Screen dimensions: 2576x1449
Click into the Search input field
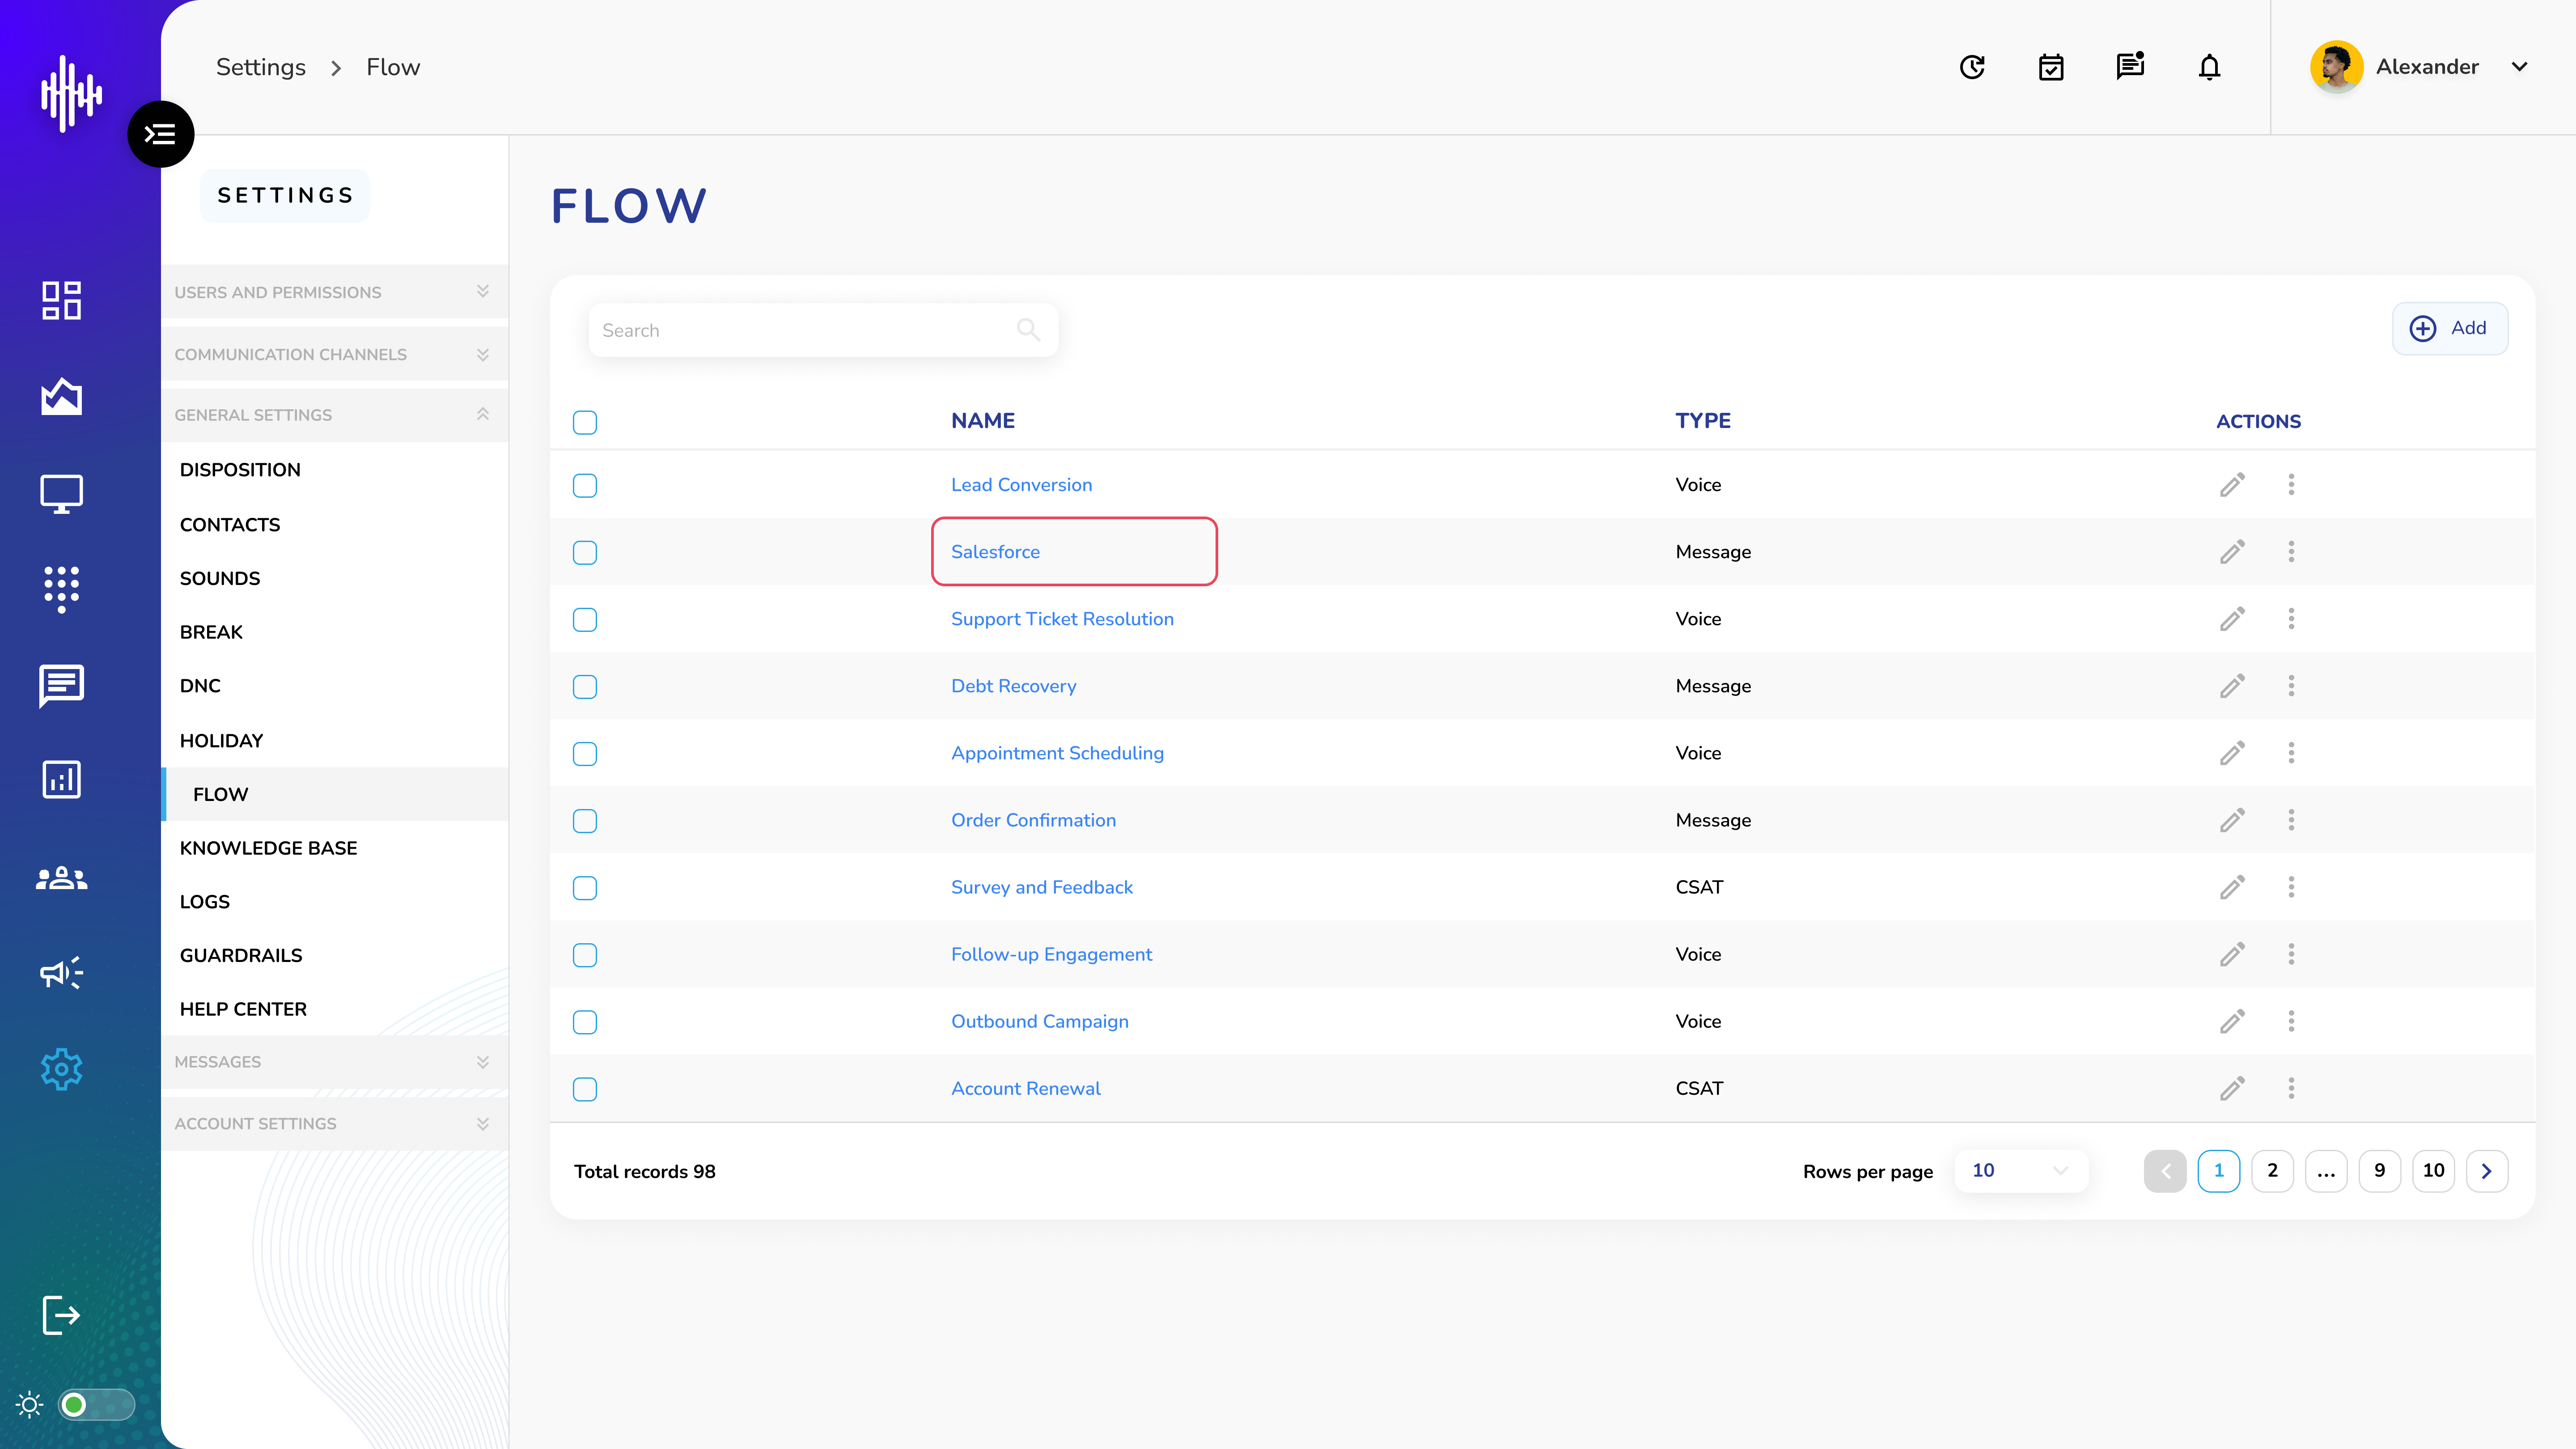click(822, 330)
